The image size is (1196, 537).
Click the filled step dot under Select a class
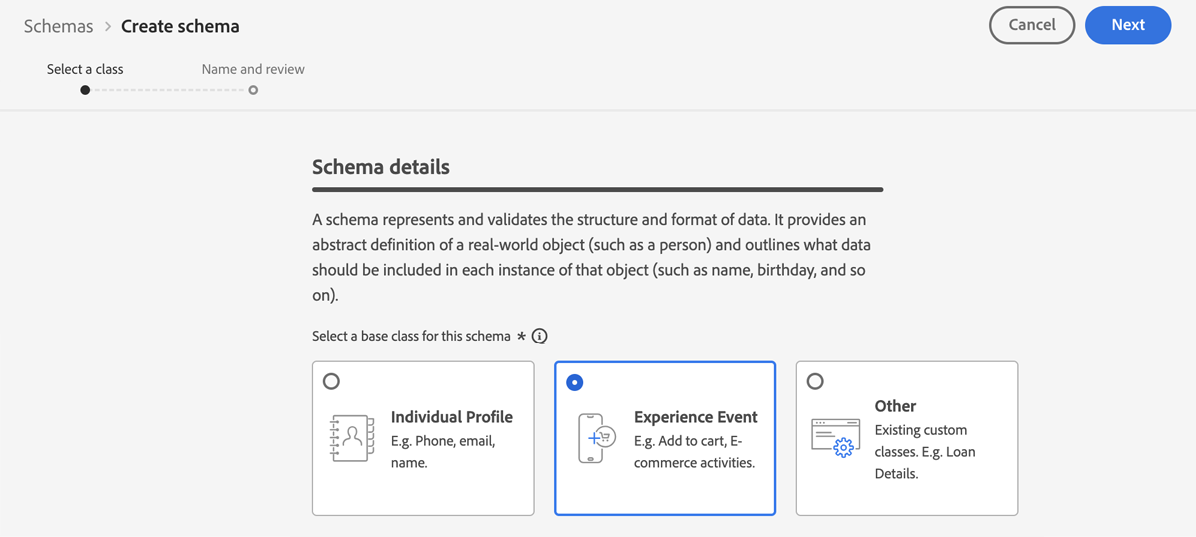(x=85, y=90)
